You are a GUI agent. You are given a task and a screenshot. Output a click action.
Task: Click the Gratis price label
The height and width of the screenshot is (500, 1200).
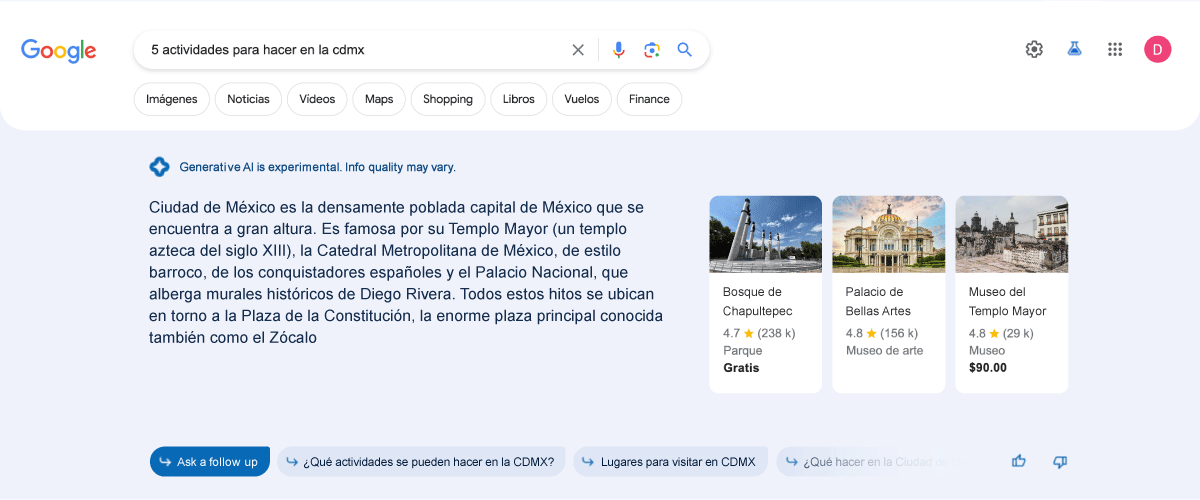(741, 368)
